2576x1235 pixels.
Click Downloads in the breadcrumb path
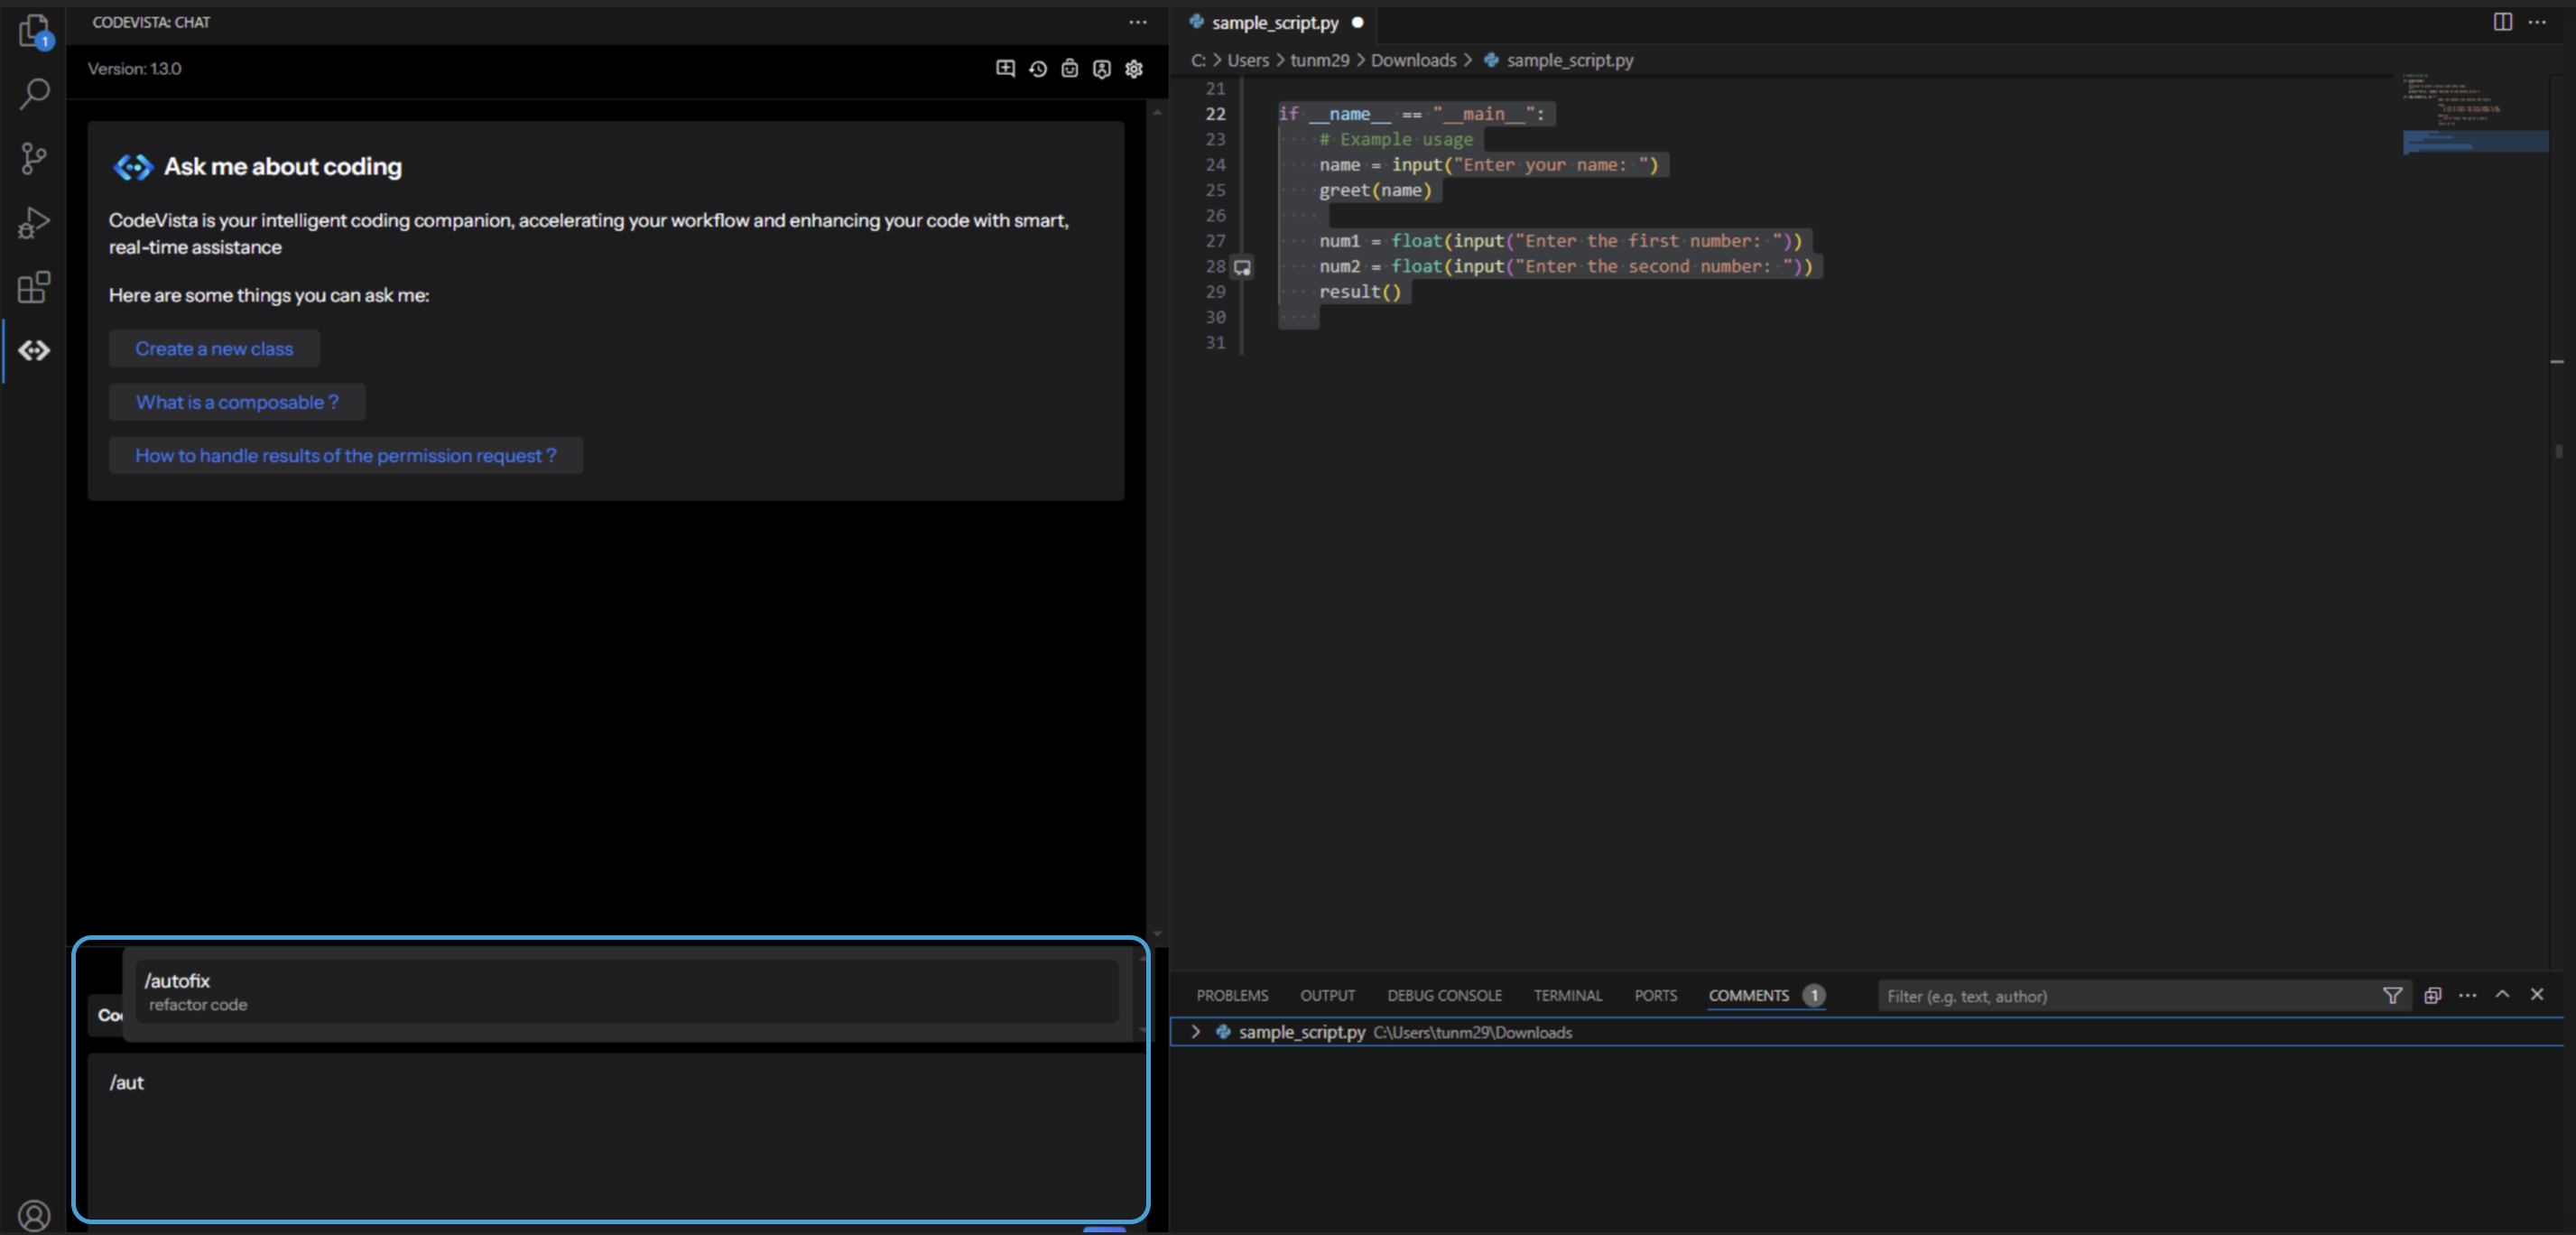pos(1413,60)
